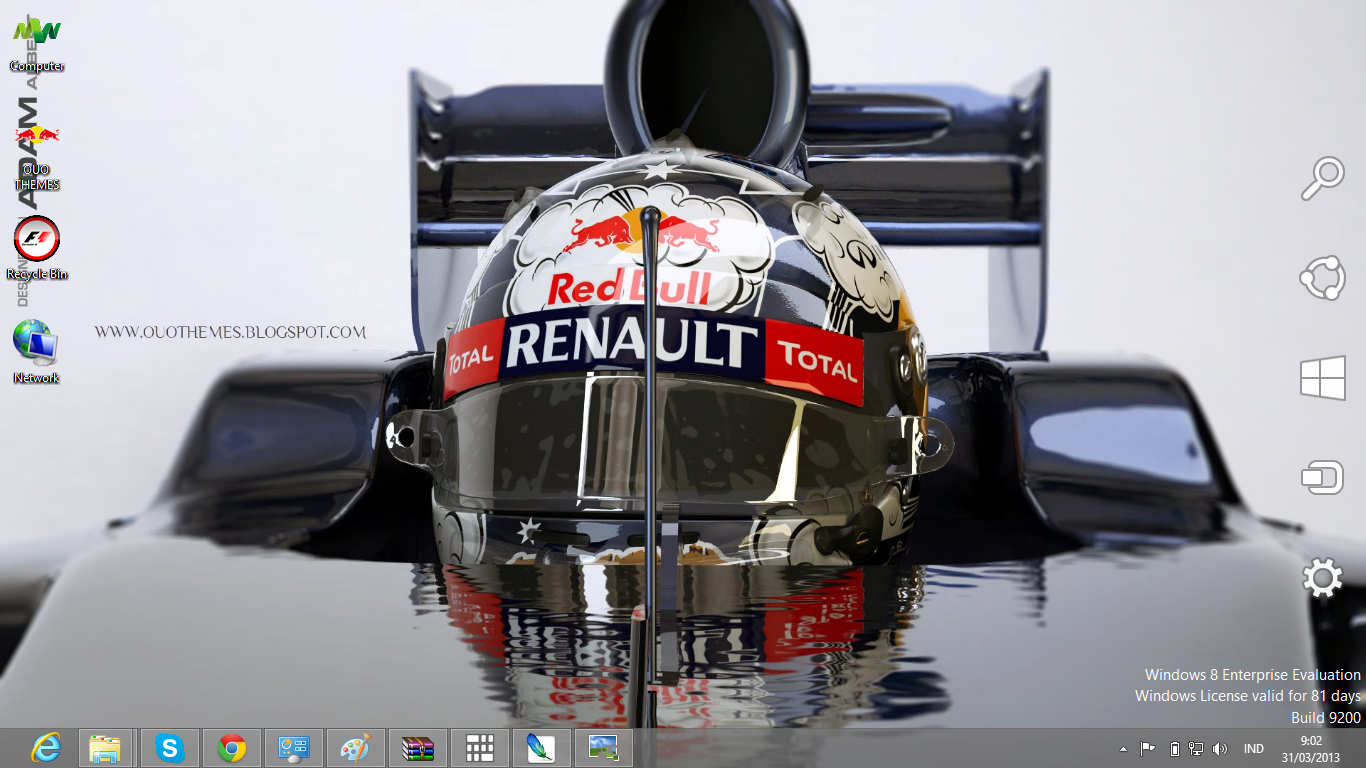Viewport: 1366px width, 768px height.
Task: Launch Skype from the taskbar
Action: tap(170, 748)
